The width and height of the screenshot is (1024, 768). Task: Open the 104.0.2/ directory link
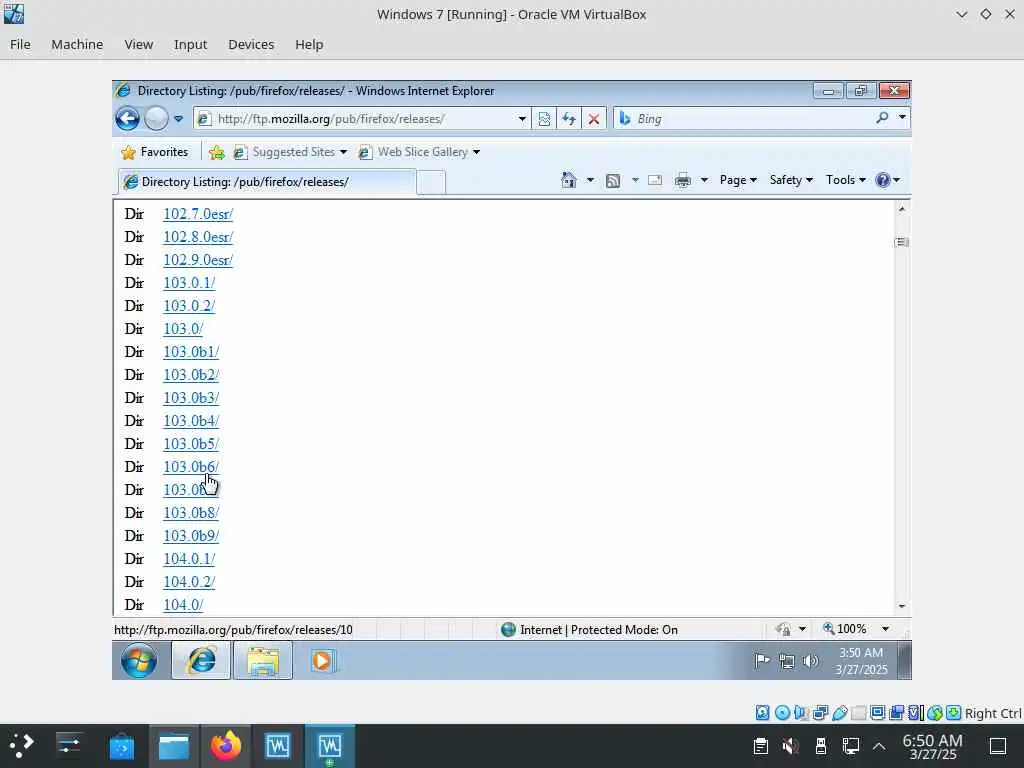(x=189, y=582)
